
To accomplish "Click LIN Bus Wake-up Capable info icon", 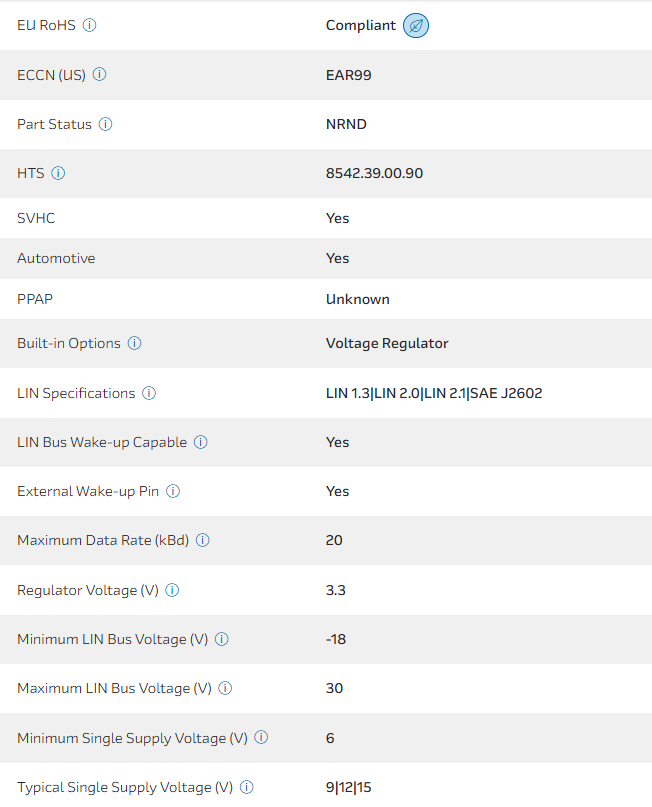I will 201,442.
